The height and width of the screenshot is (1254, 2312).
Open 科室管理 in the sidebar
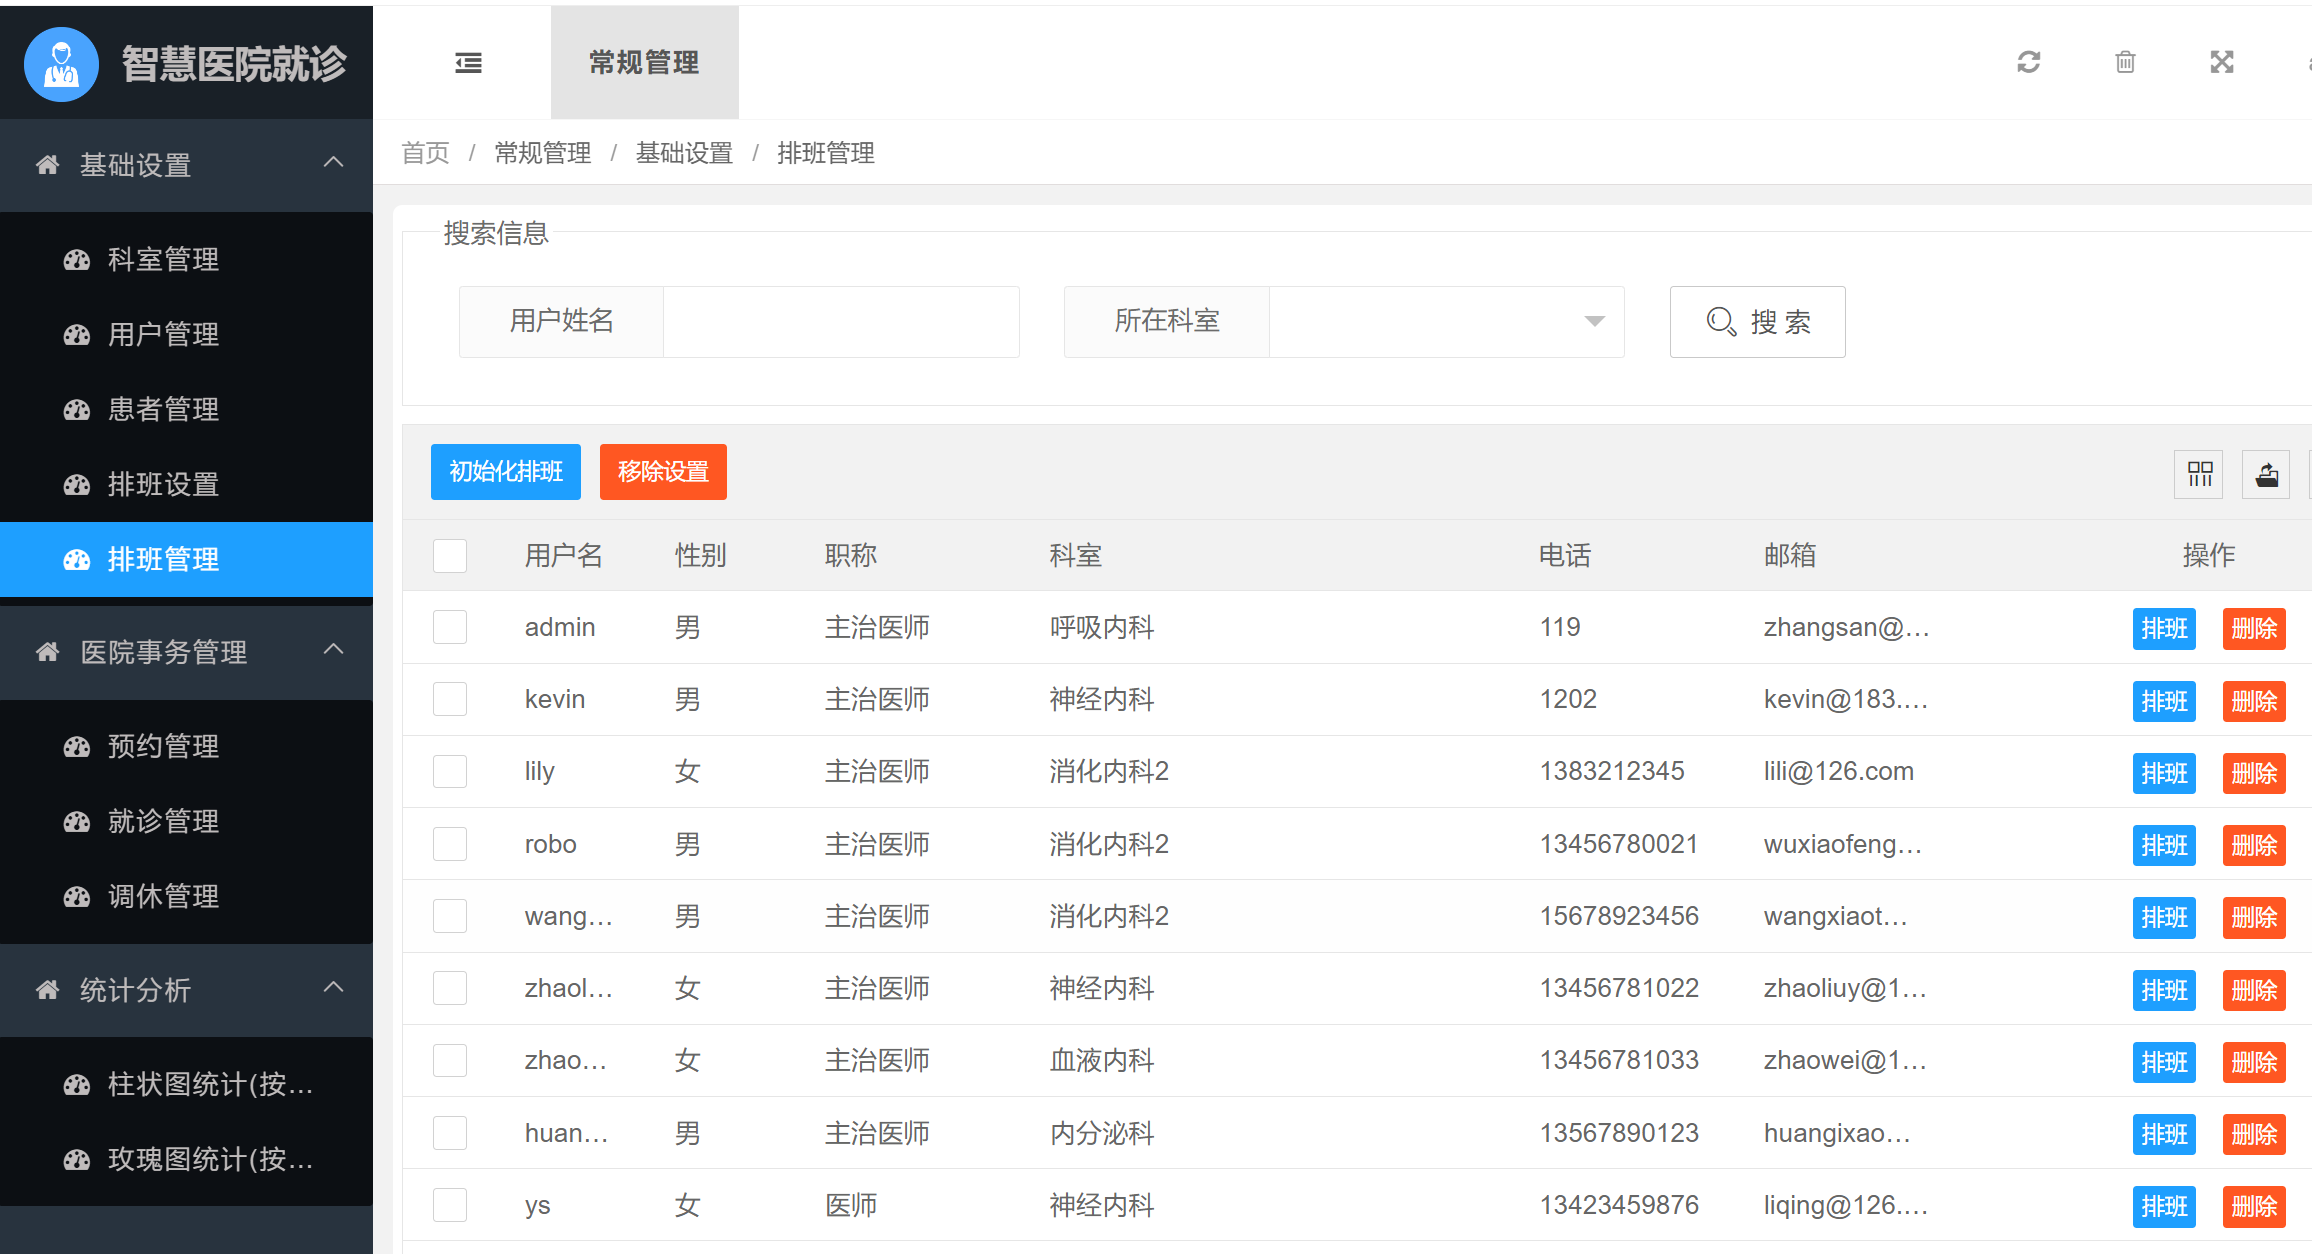click(163, 260)
